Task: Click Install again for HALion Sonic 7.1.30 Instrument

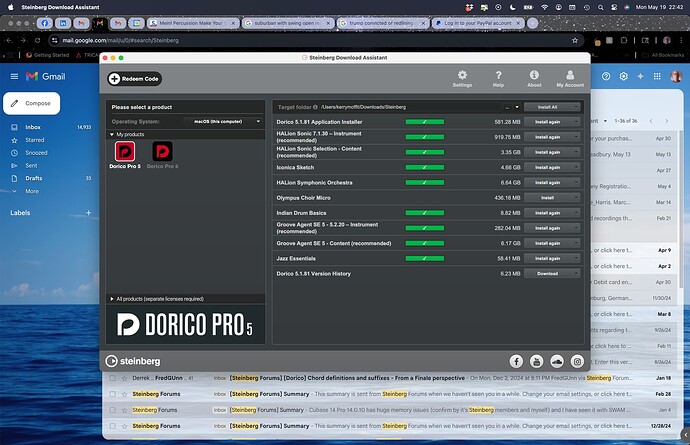Action: [x=547, y=137]
